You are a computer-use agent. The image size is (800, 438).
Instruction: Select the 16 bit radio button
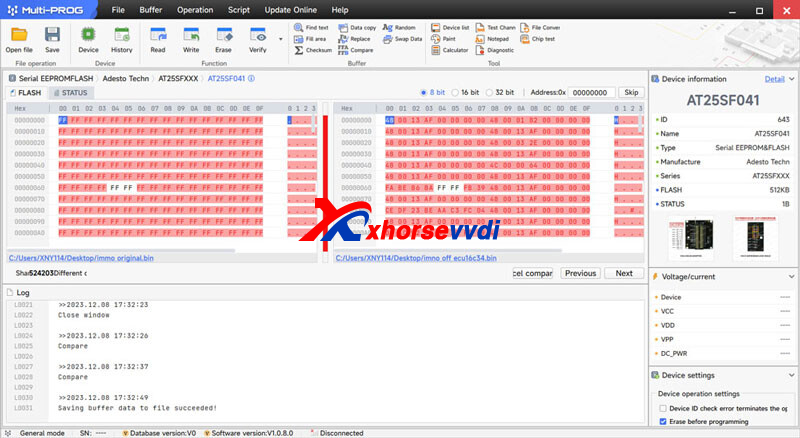tap(457, 92)
